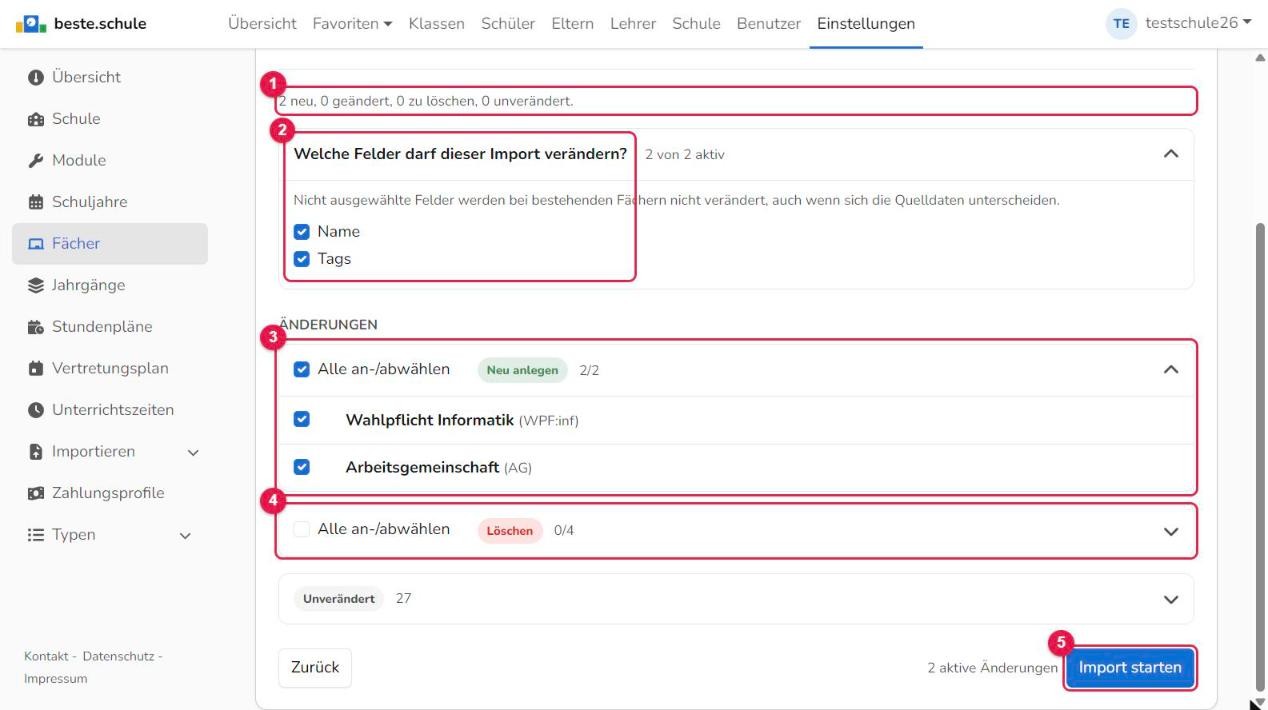Click the Zurück button
Screen dimensions: 1268x710
tap(315, 668)
